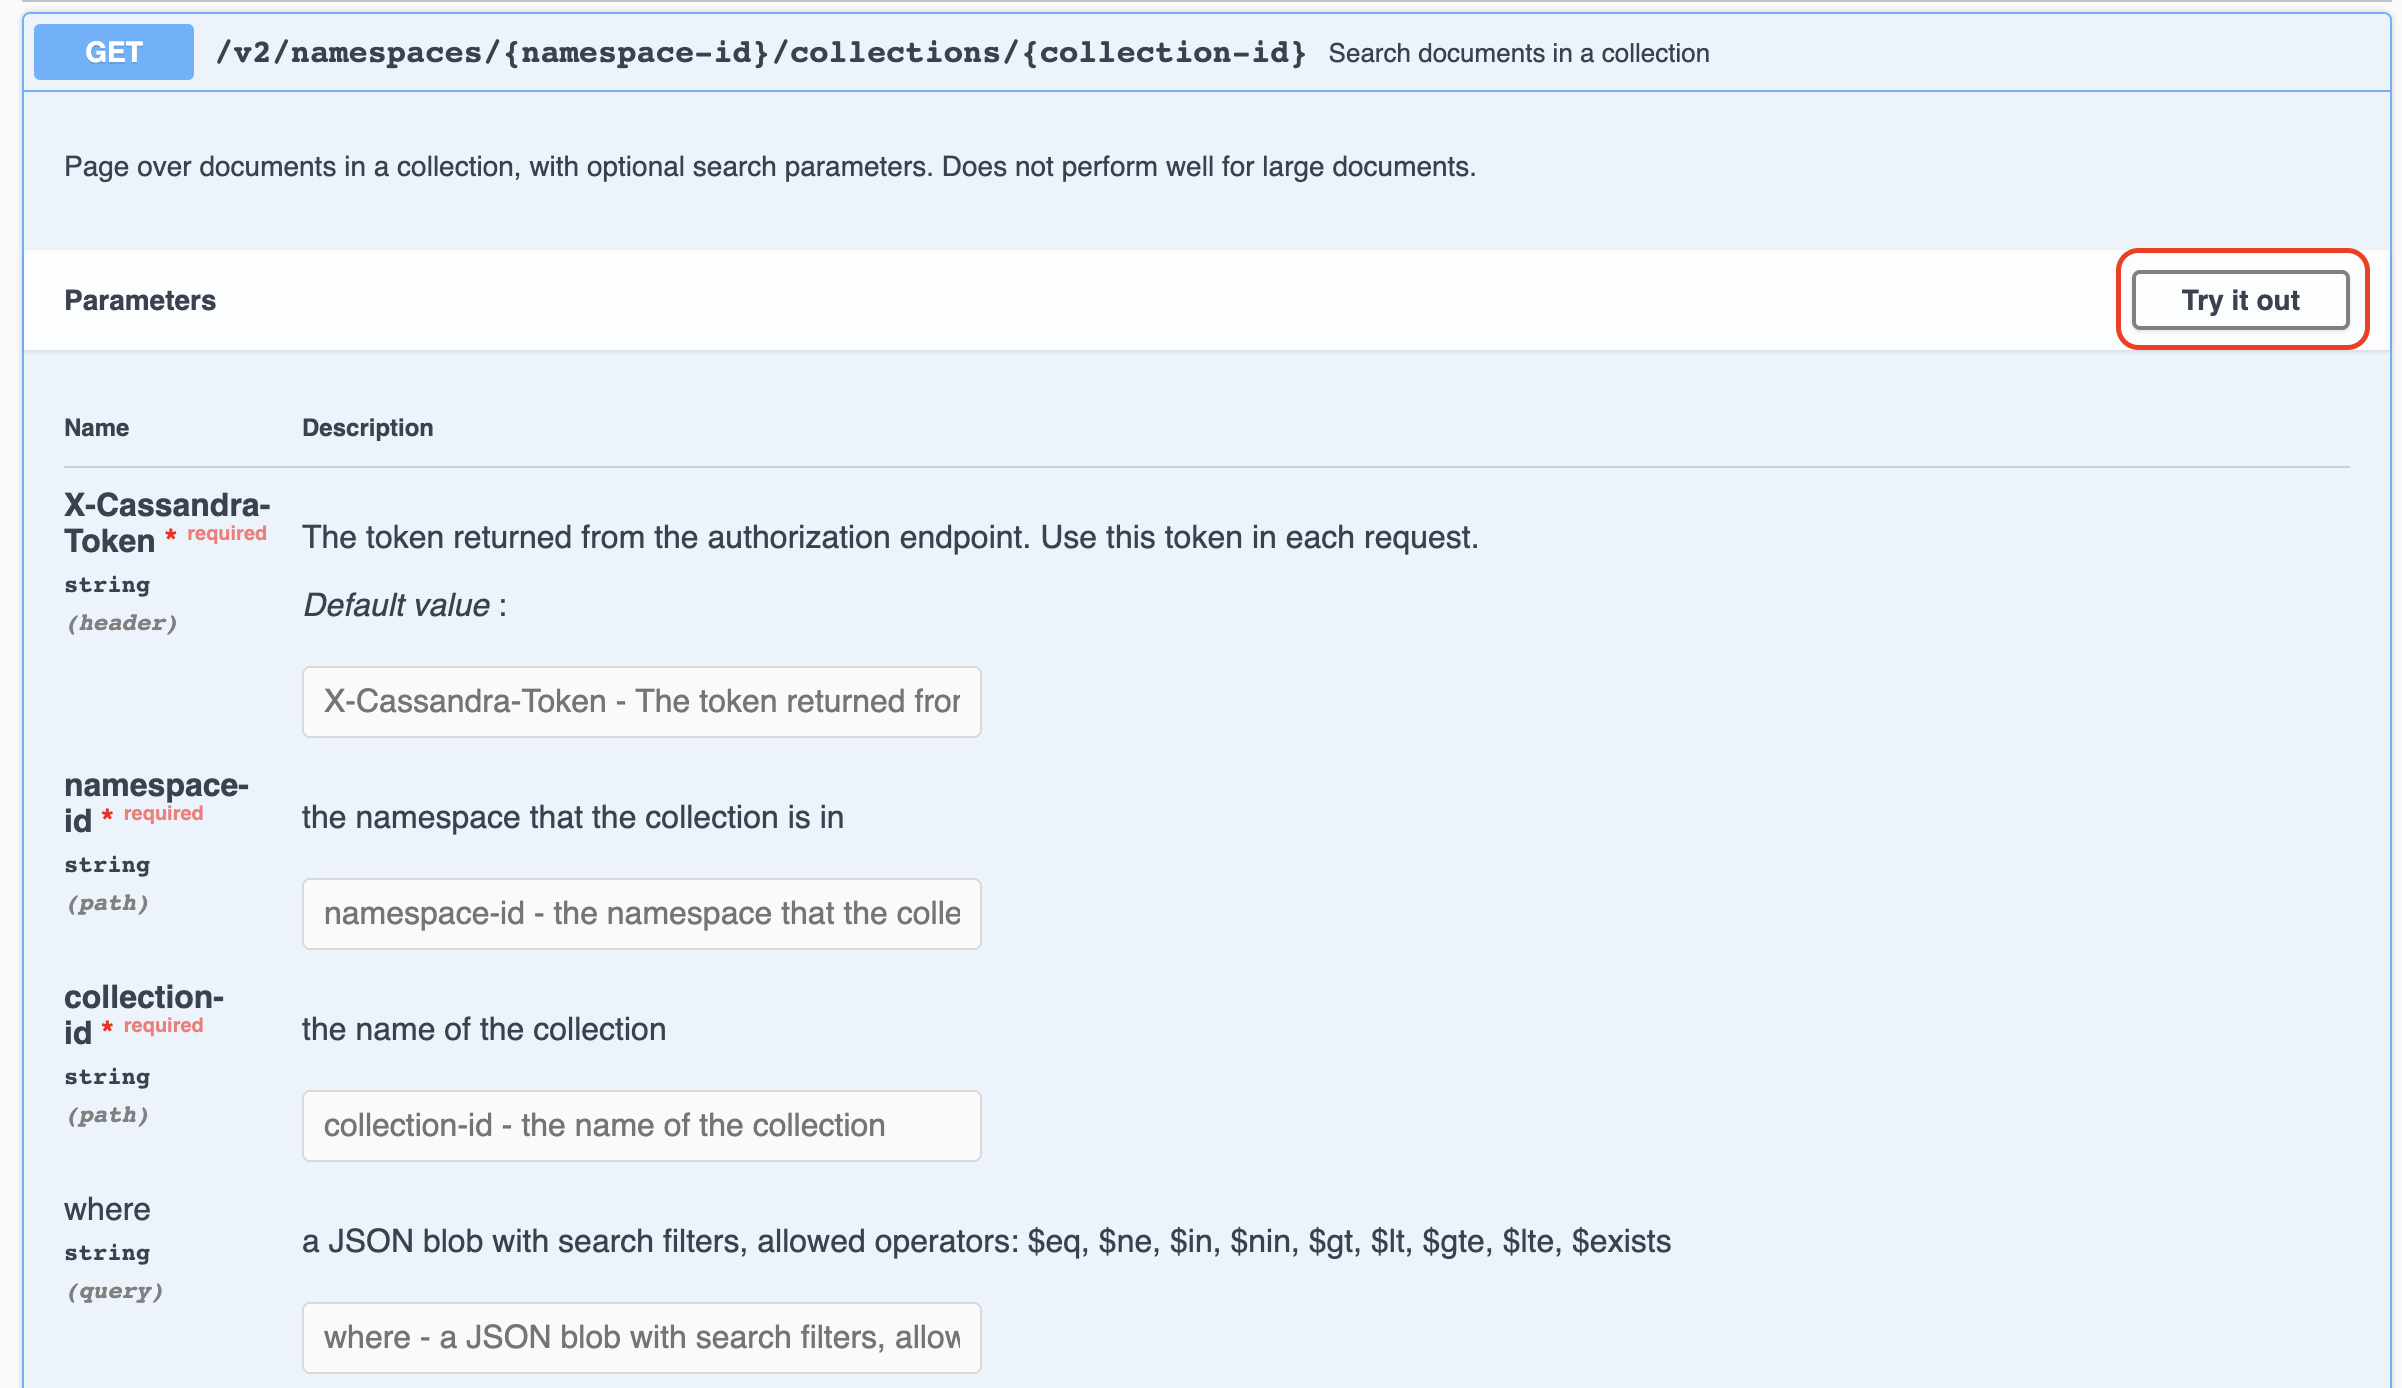Click the Name column header
Viewport: 2402px width, 1388px height.
[96, 428]
